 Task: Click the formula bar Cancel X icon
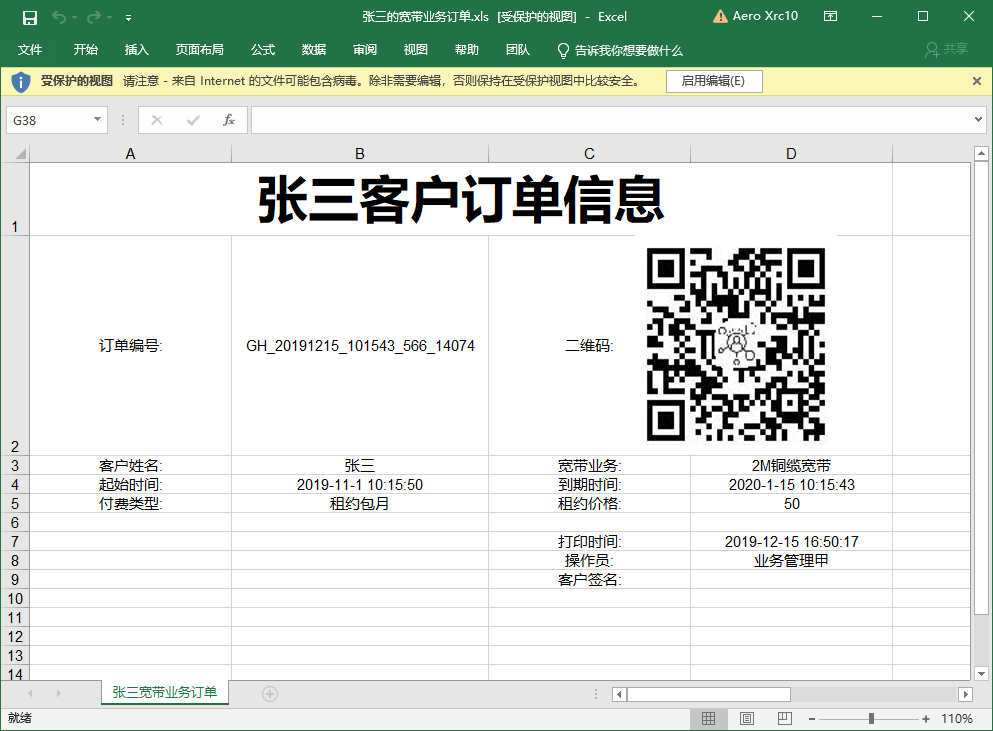pos(157,120)
